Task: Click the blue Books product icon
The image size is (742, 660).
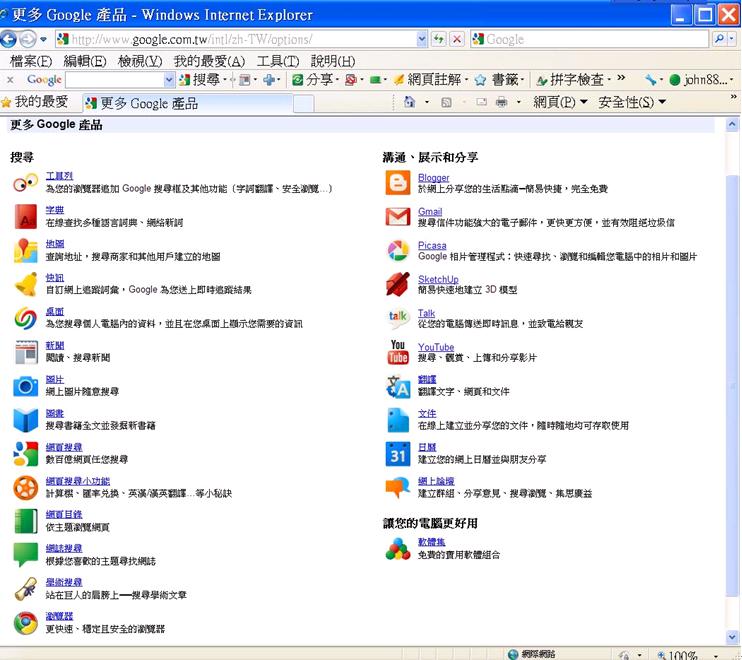Action: click(26, 420)
